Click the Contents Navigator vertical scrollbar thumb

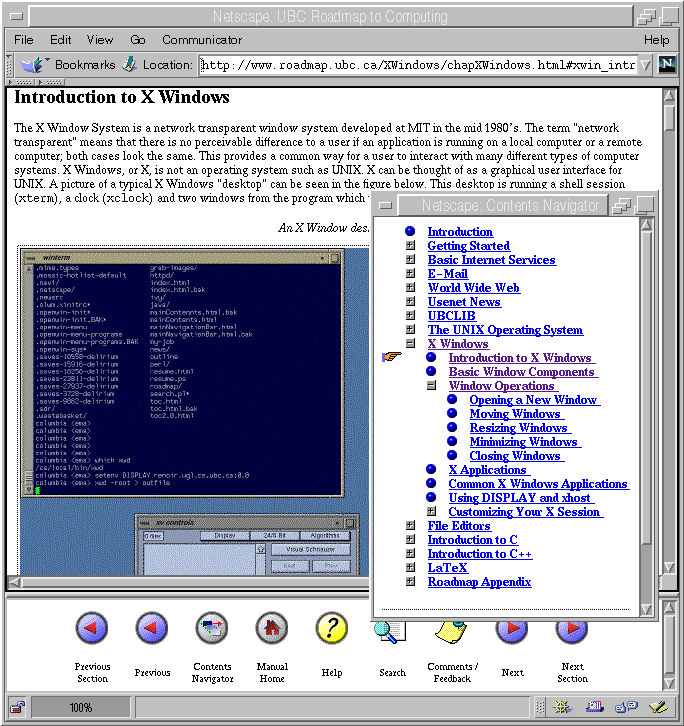(646, 388)
